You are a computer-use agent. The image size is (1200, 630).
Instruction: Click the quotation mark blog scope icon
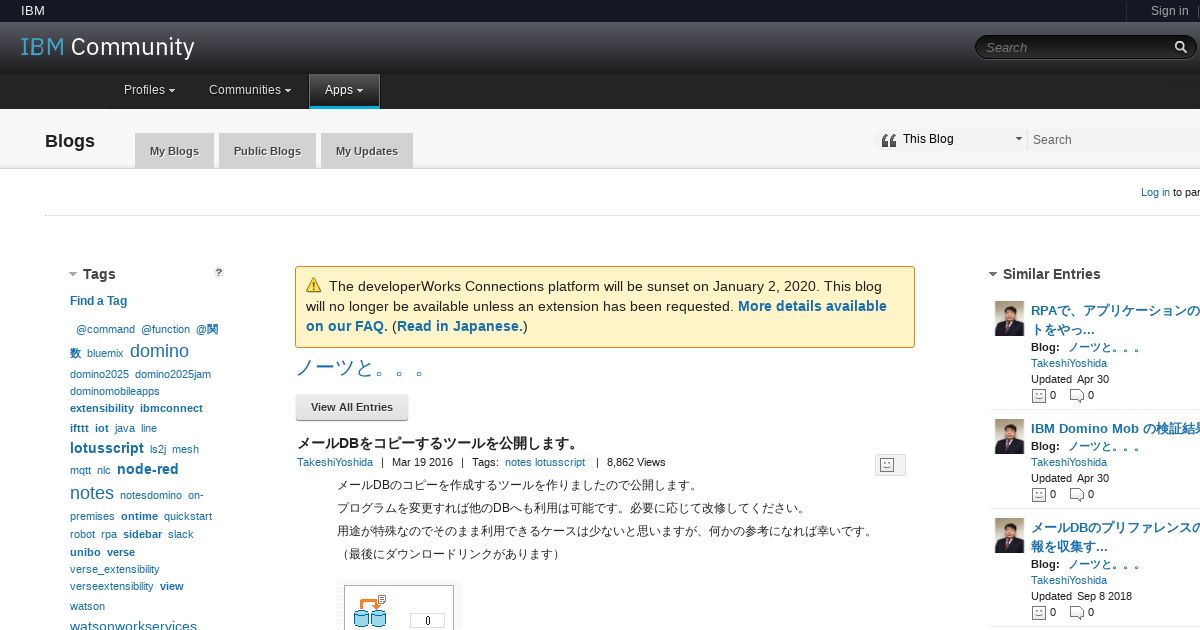pyautogui.click(x=889, y=140)
